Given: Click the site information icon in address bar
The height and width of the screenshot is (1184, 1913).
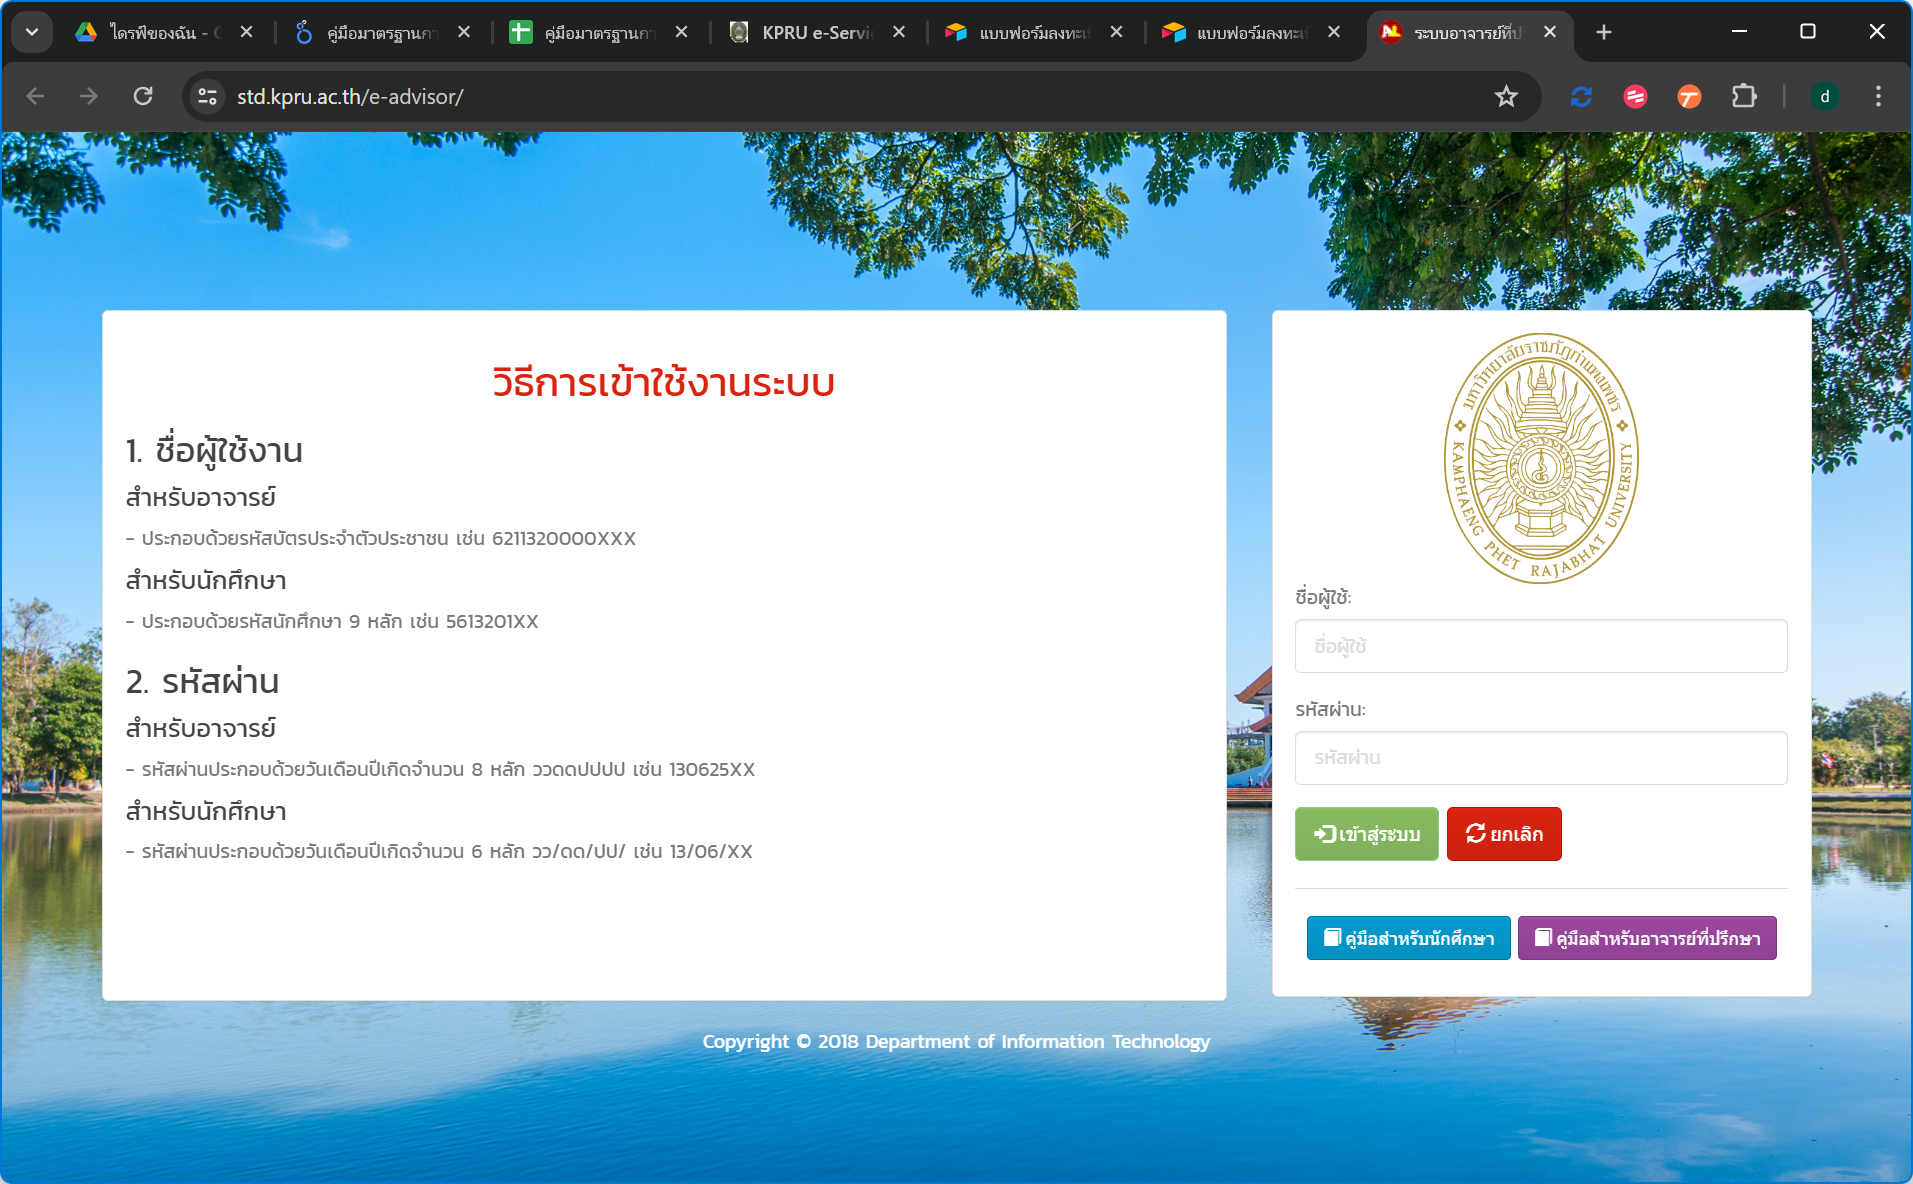Looking at the screenshot, I should tap(207, 96).
